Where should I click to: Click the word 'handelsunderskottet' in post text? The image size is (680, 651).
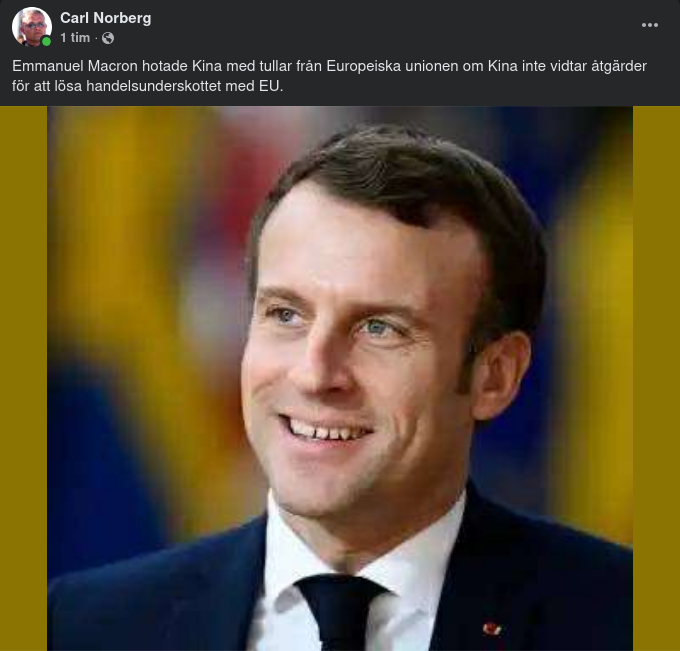154,86
